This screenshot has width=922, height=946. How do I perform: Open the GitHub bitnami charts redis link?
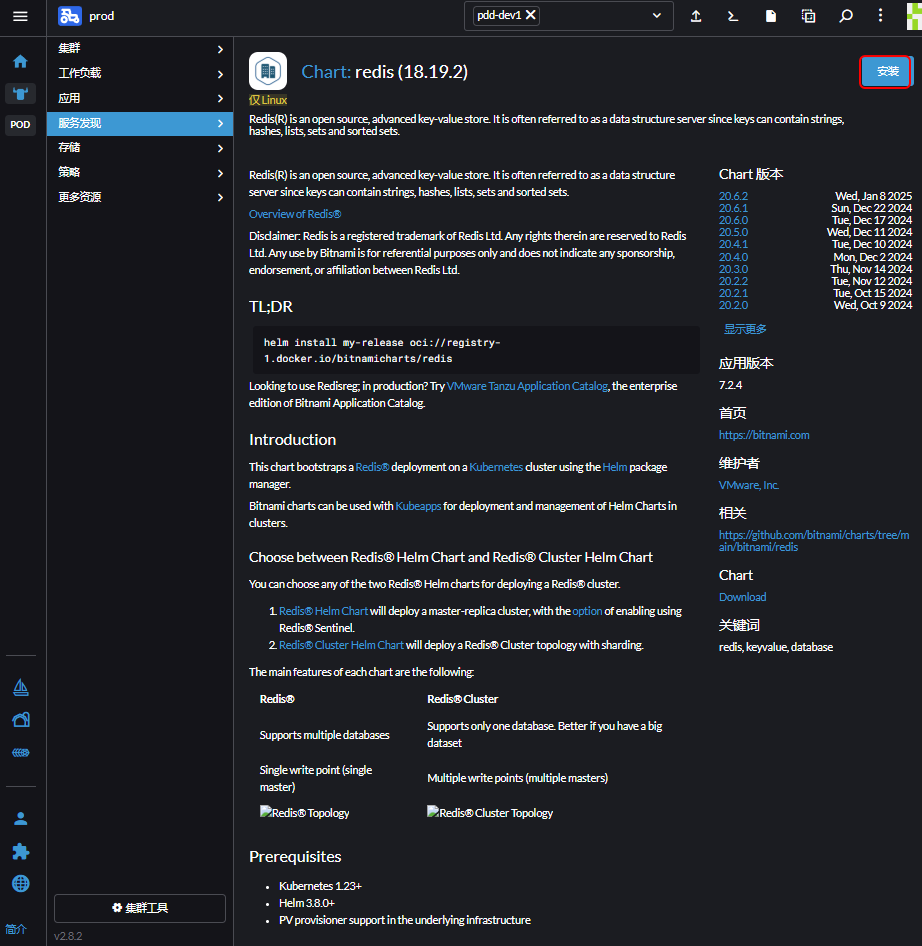pyautogui.click(x=814, y=541)
